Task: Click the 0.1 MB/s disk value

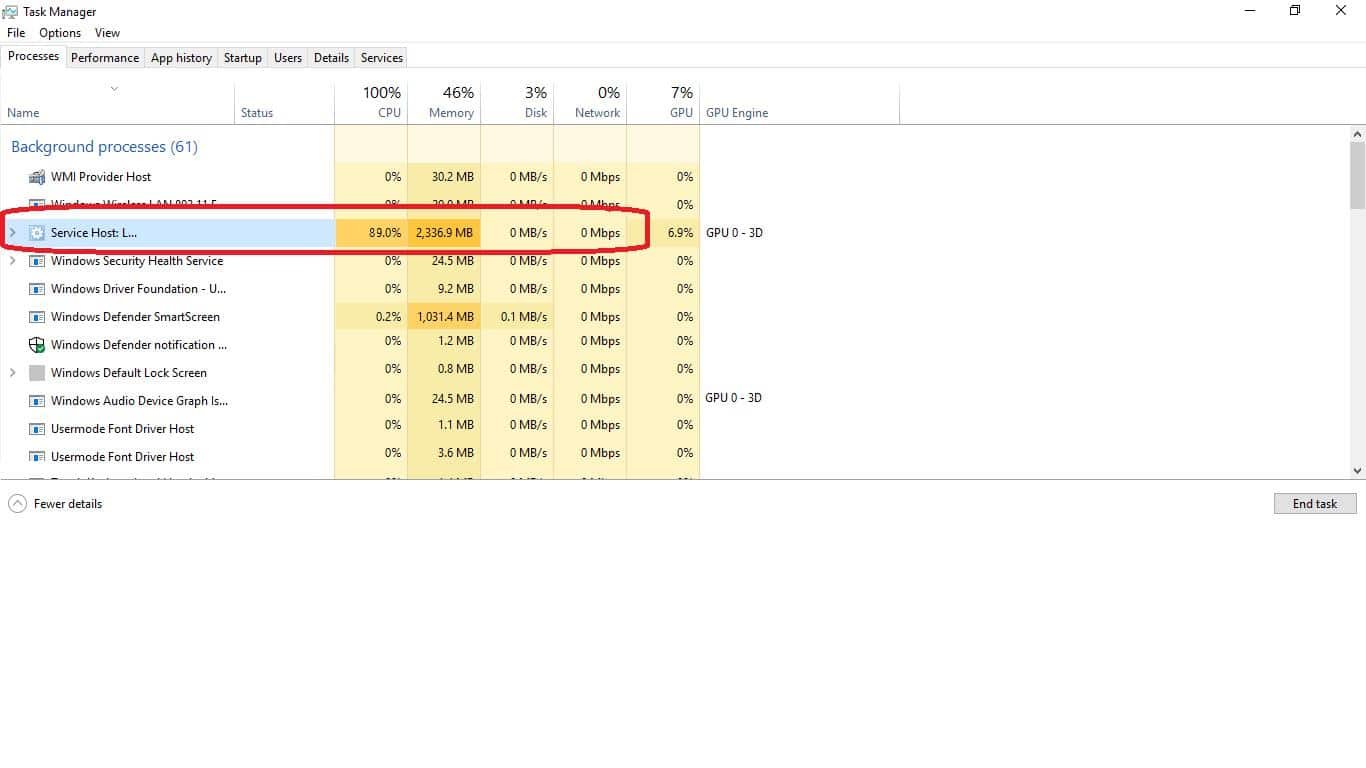Action: click(x=524, y=317)
